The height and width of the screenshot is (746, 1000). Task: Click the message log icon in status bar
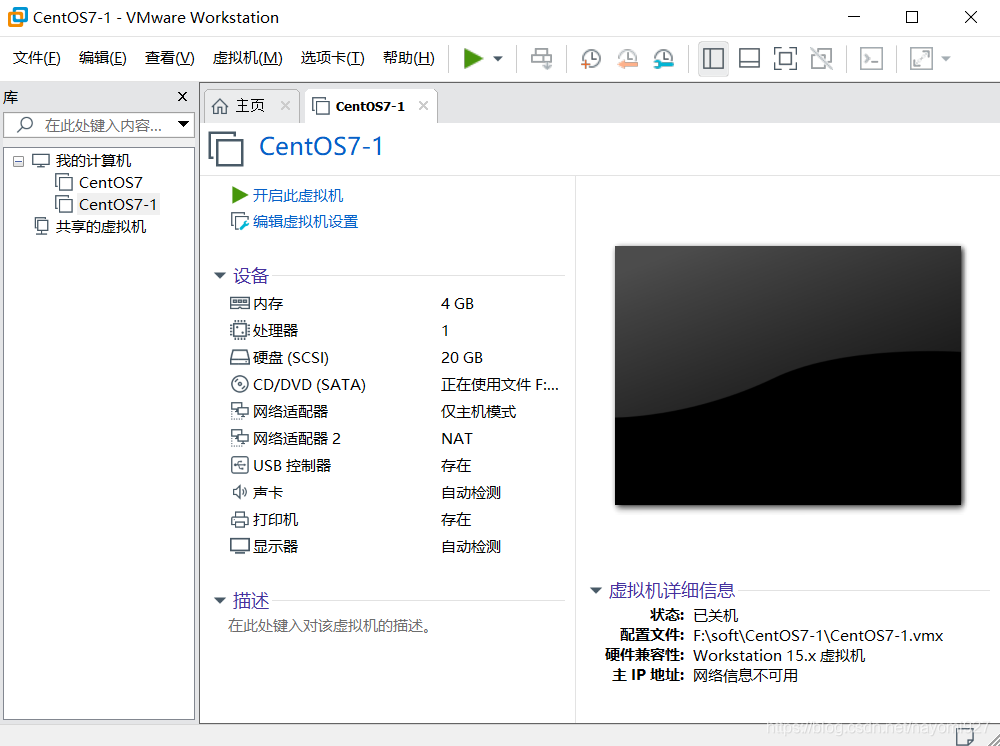tap(966, 737)
